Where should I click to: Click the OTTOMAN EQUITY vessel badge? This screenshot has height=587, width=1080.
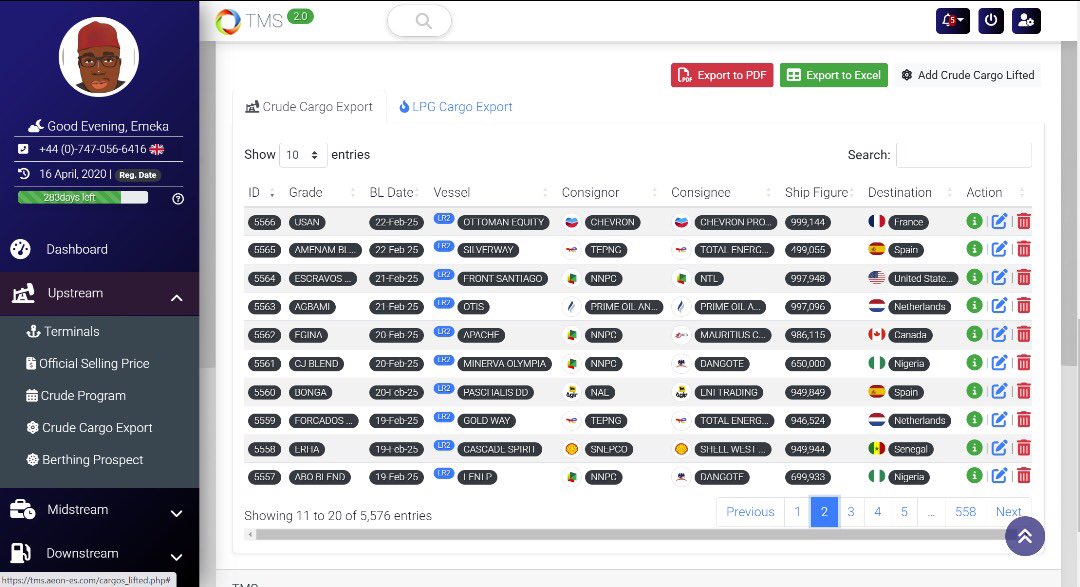click(x=503, y=222)
